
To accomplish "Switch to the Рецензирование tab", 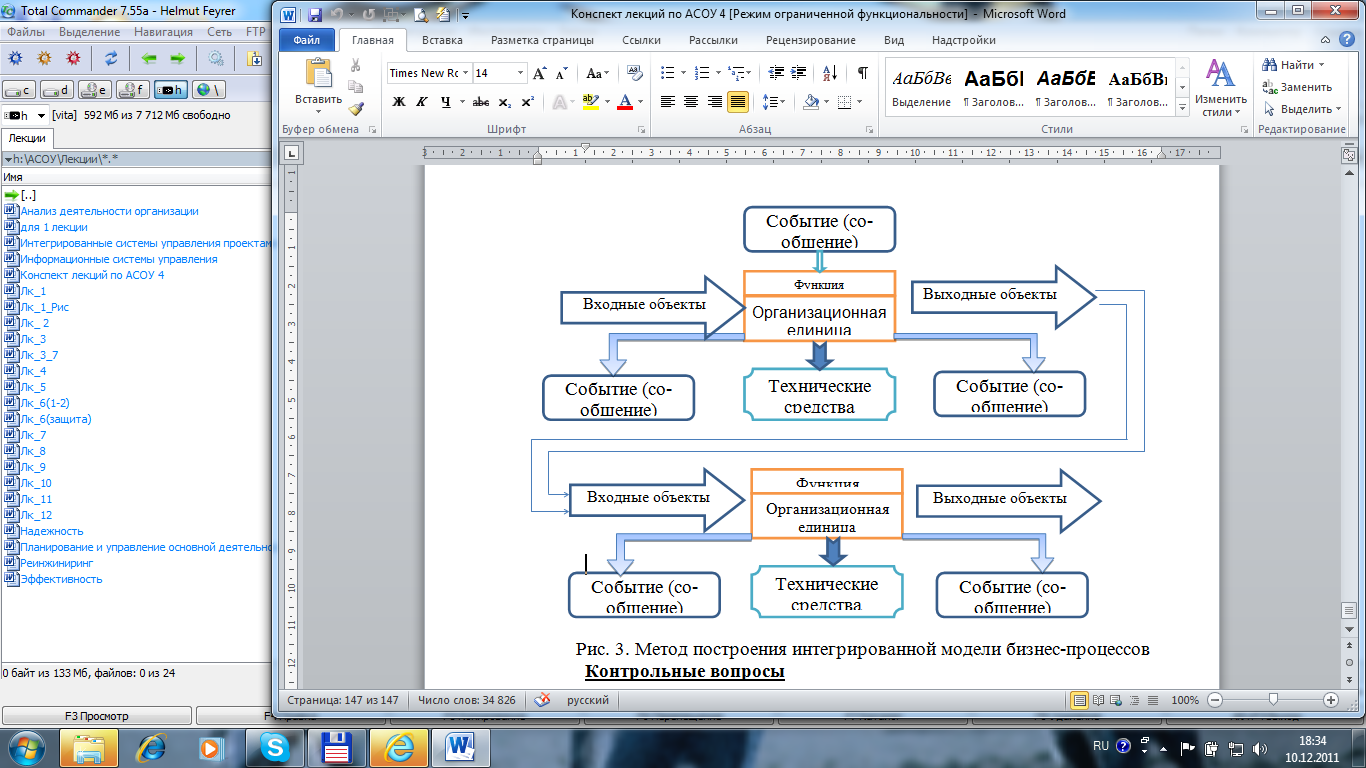I will 811,40.
